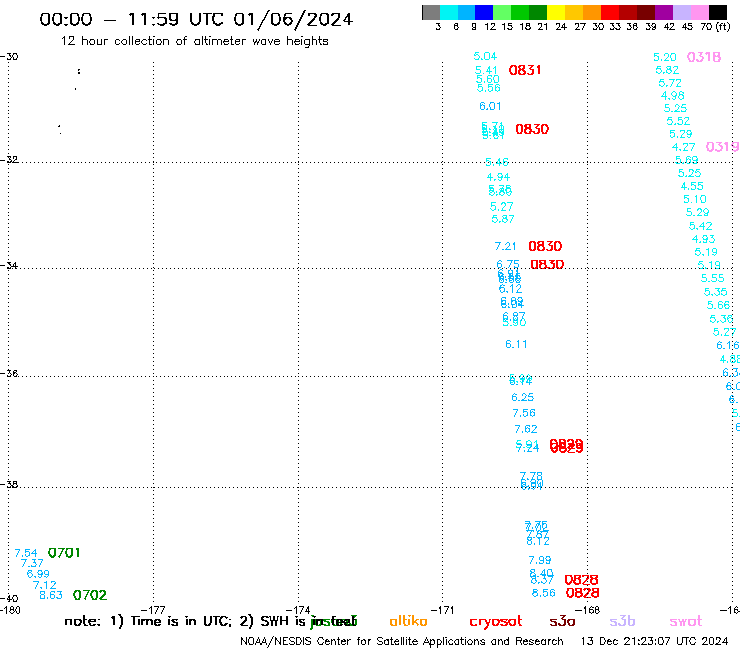
Task: Click the wave height value 6.99
Action: pos(38,574)
